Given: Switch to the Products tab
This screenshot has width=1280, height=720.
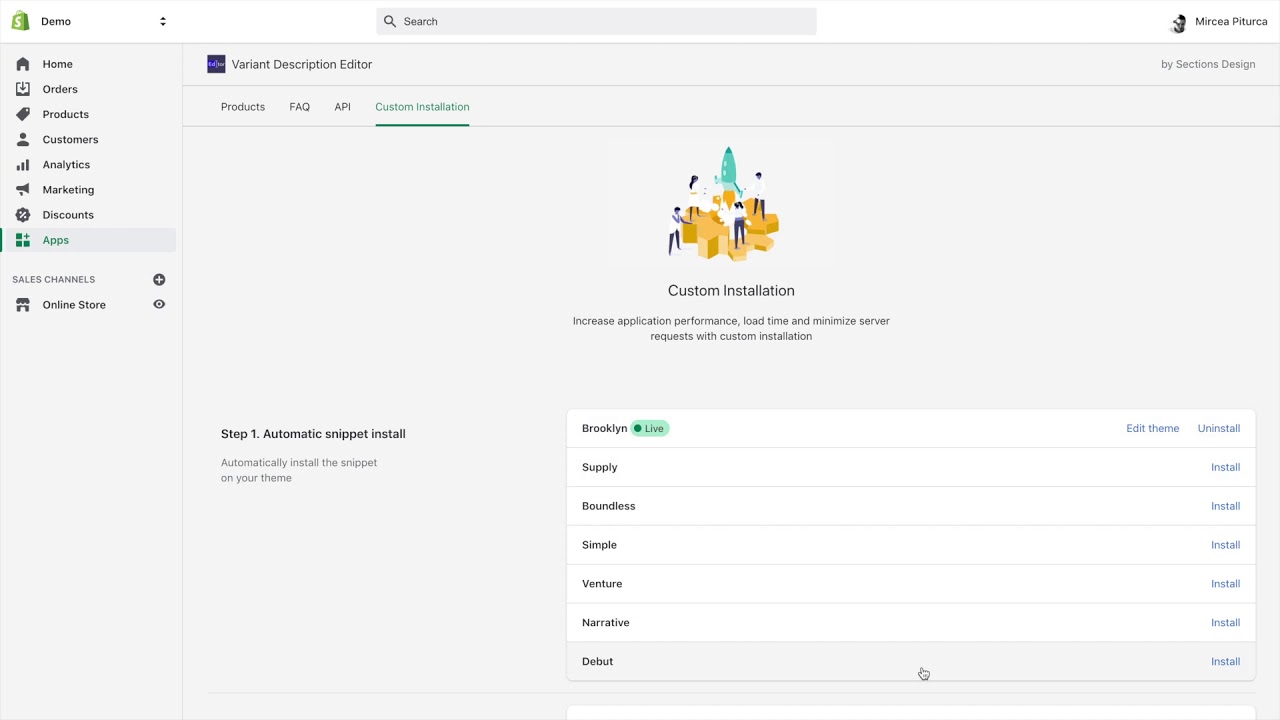Looking at the screenshot, I should coord(243,107).
